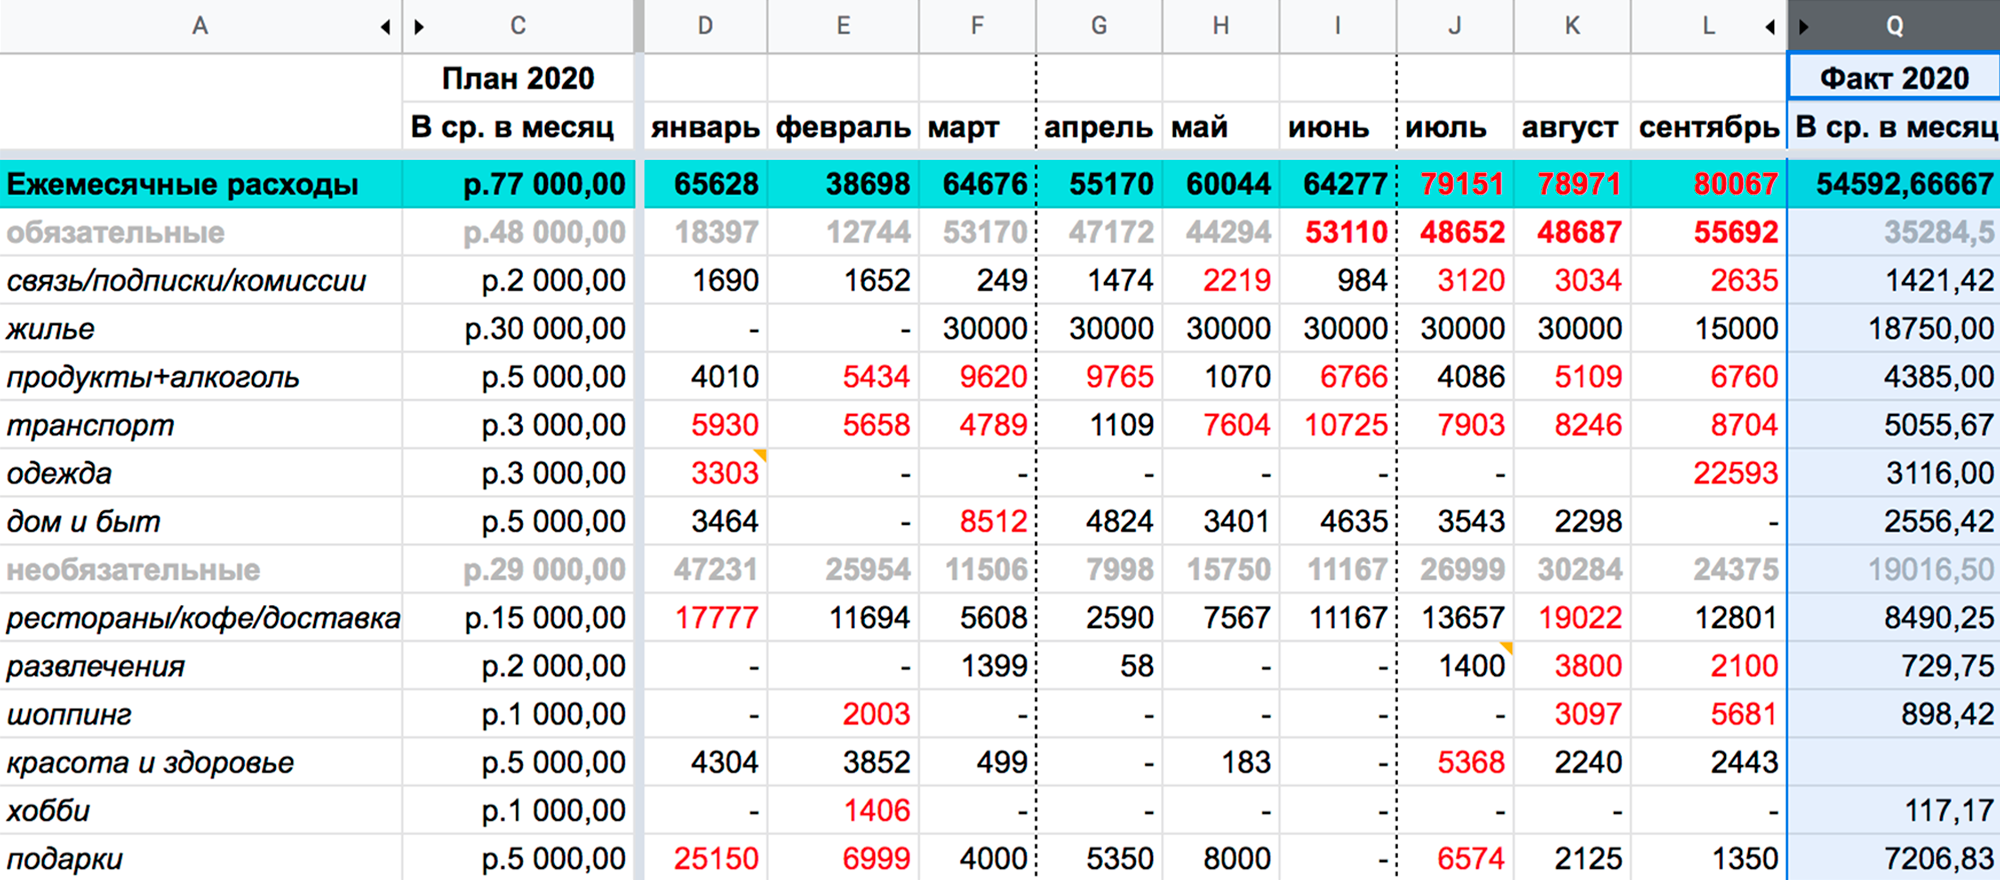Select the 'связь/подписки/комиссии' row label
This screenshot has height=880, width=2000.
(201, 280)
